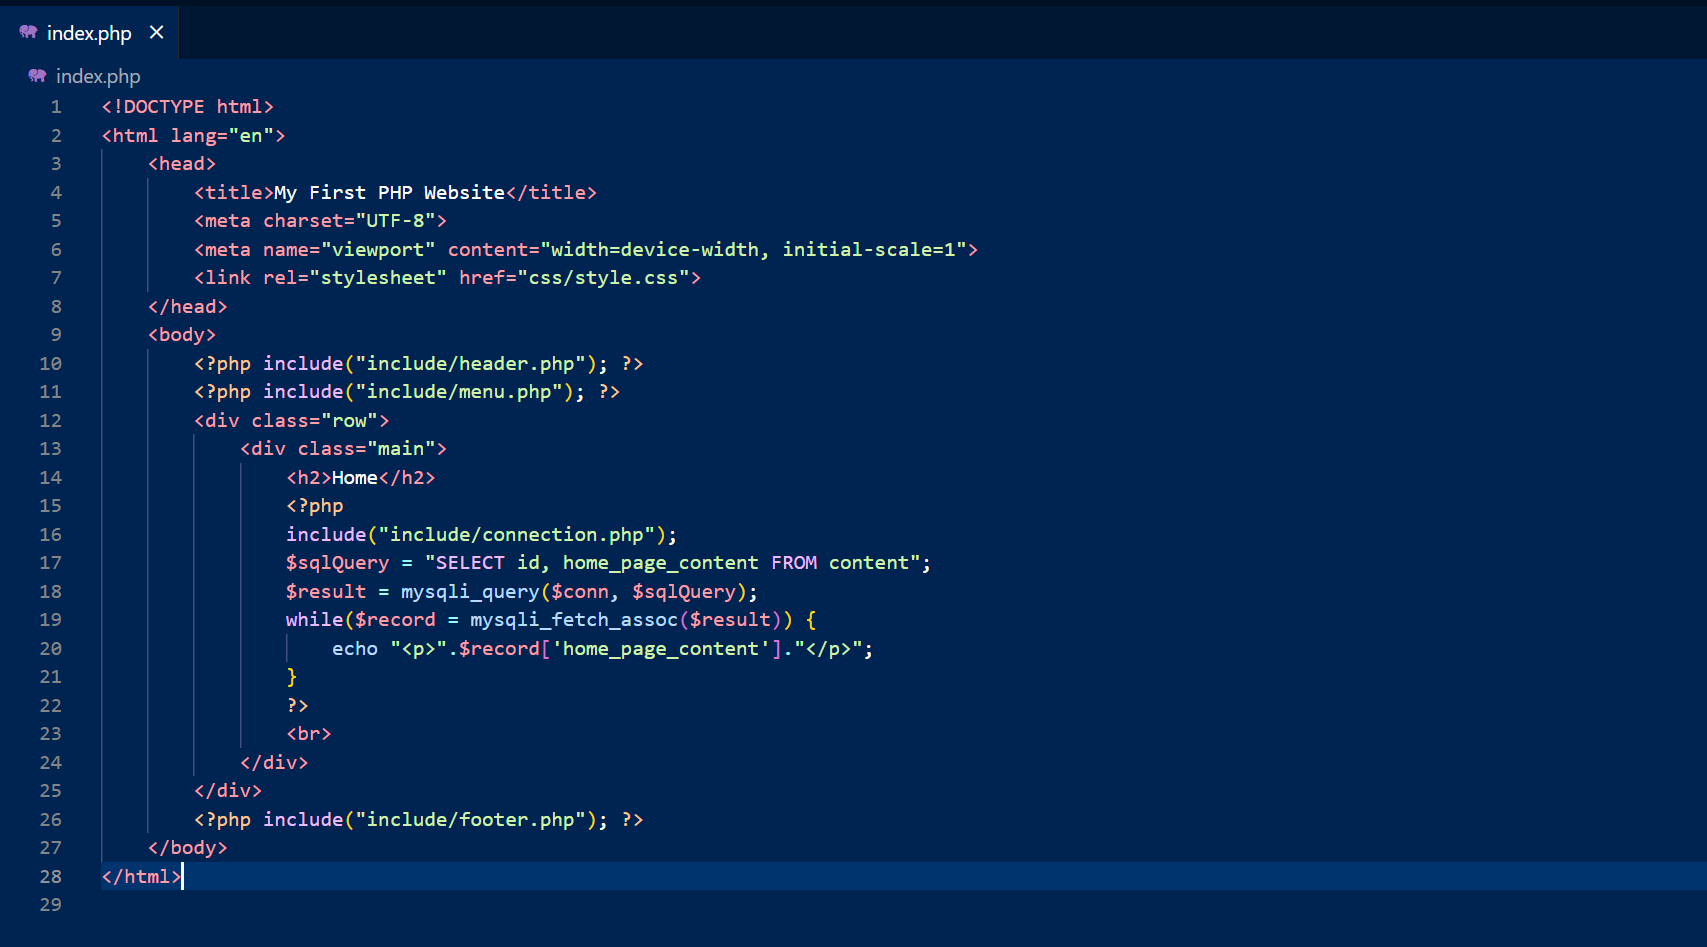This screenshot has width=1707, height=947.
Task: Click the include menu.php line
Action: pyautogui.click(x=407, y=392)
